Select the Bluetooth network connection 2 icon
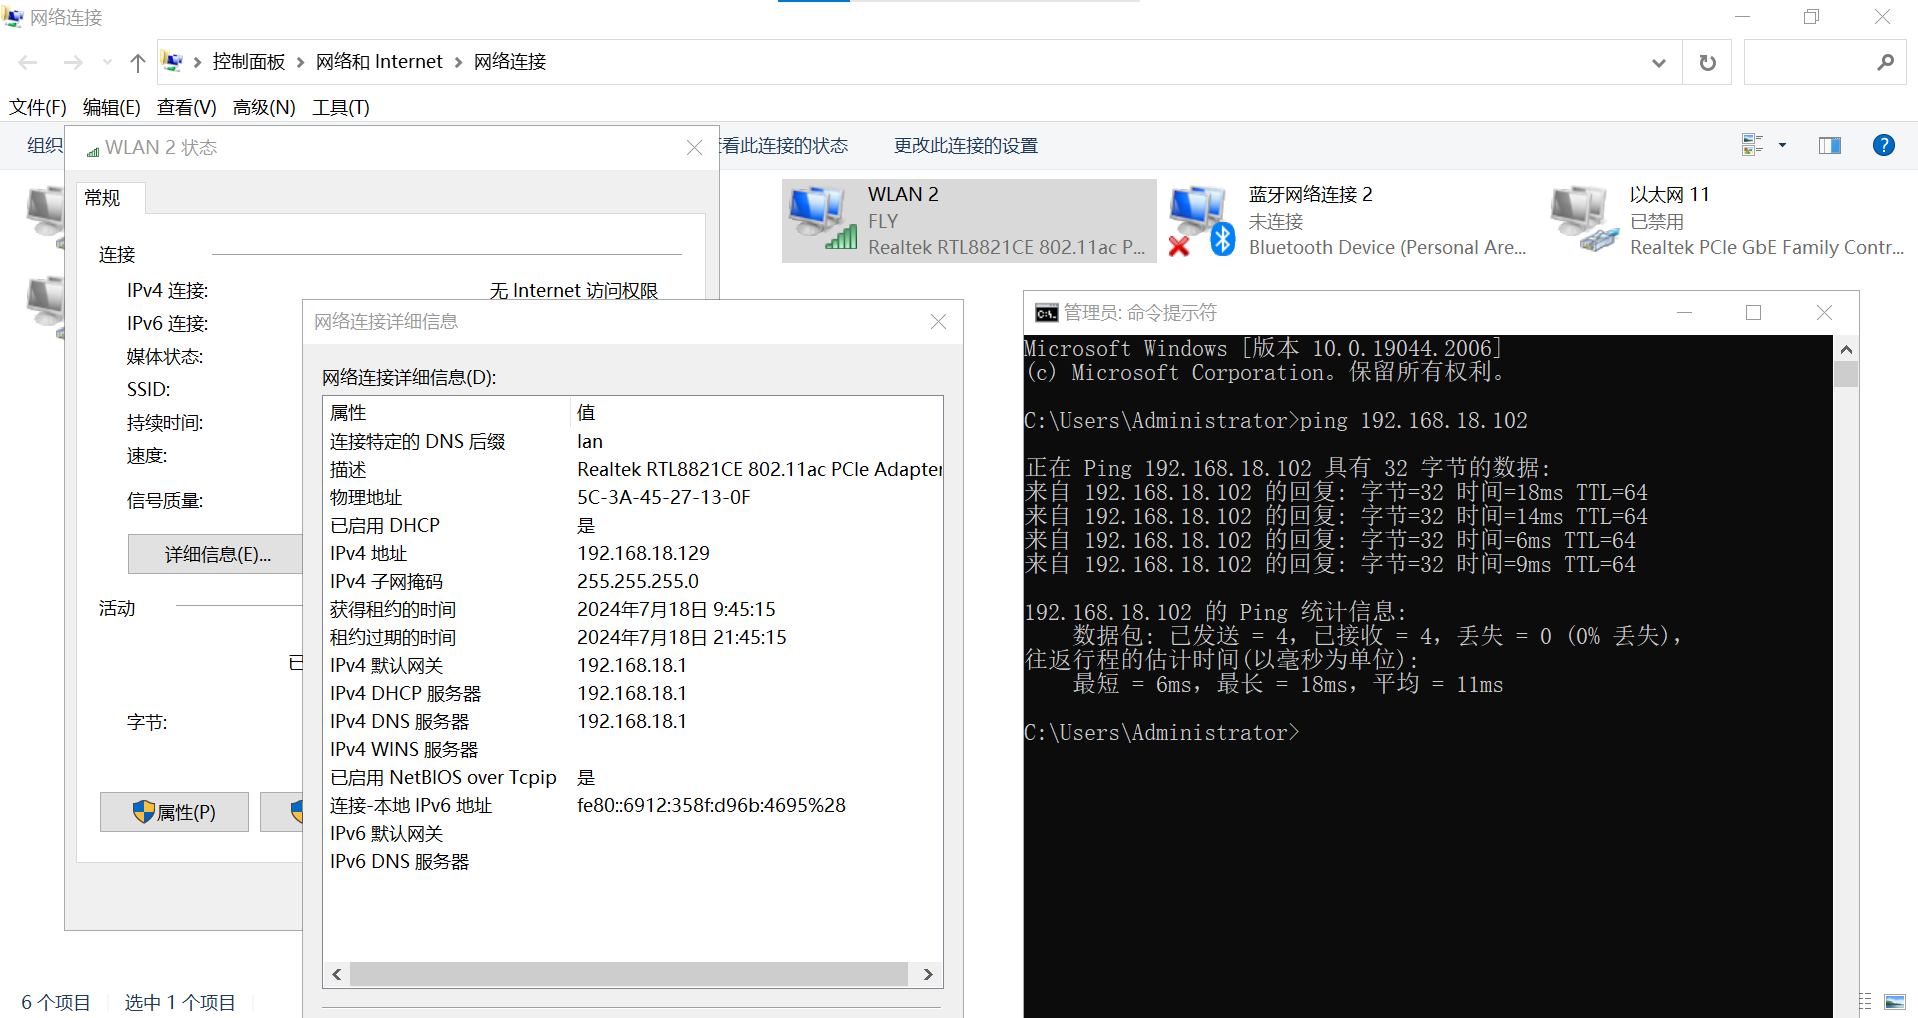Screen dimensions: 1918x1018 pyautogui.click(x=1202, y=220)
